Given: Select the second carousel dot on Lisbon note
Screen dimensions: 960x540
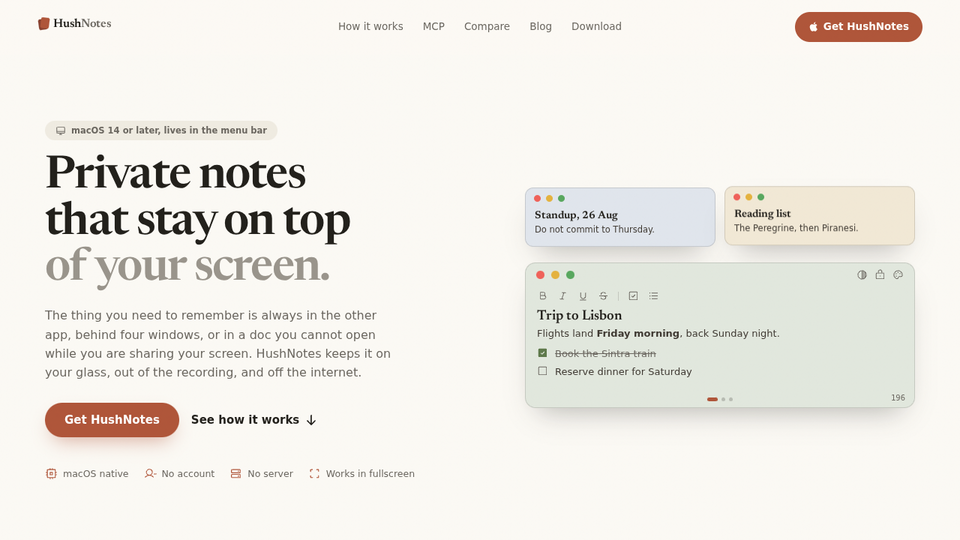Looking at the screenshot, I should tap(723, 399).
